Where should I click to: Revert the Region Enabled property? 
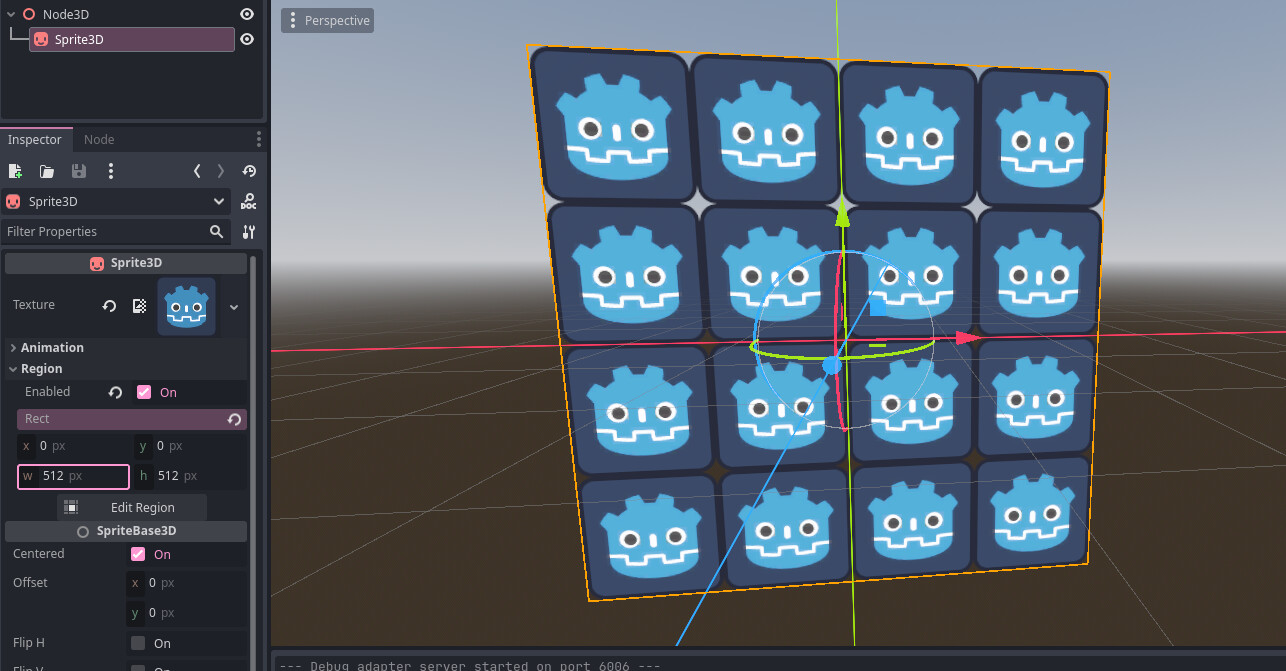[116, 392]
